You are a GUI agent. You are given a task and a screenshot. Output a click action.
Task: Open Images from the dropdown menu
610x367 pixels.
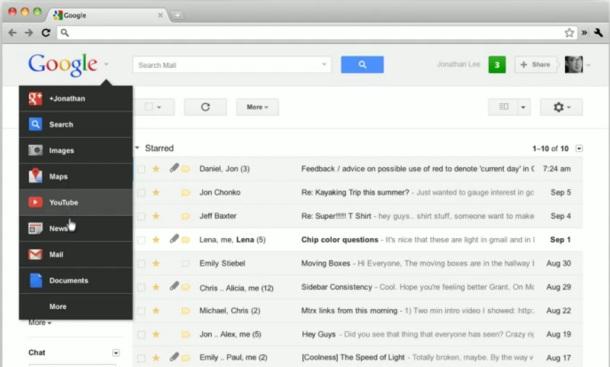point(76,150)
